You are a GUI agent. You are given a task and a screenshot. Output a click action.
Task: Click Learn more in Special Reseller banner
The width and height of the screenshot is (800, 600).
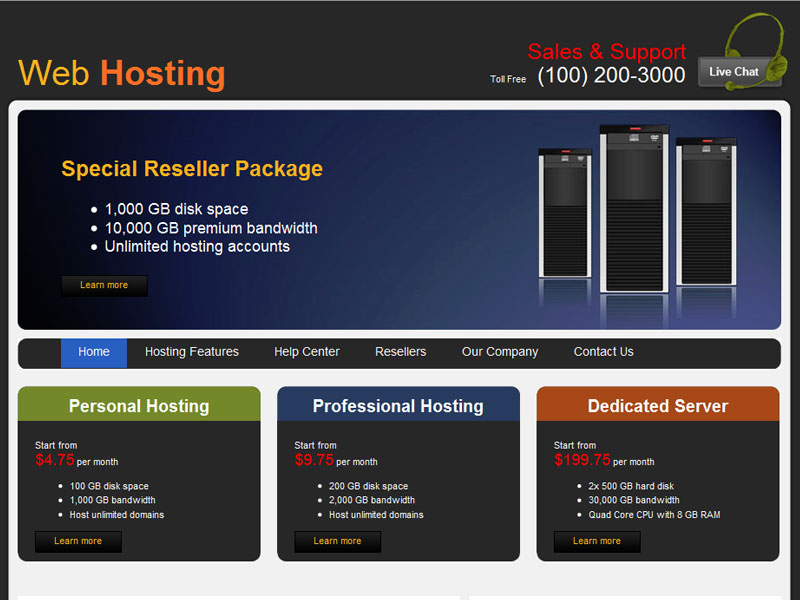click(104, 286)
